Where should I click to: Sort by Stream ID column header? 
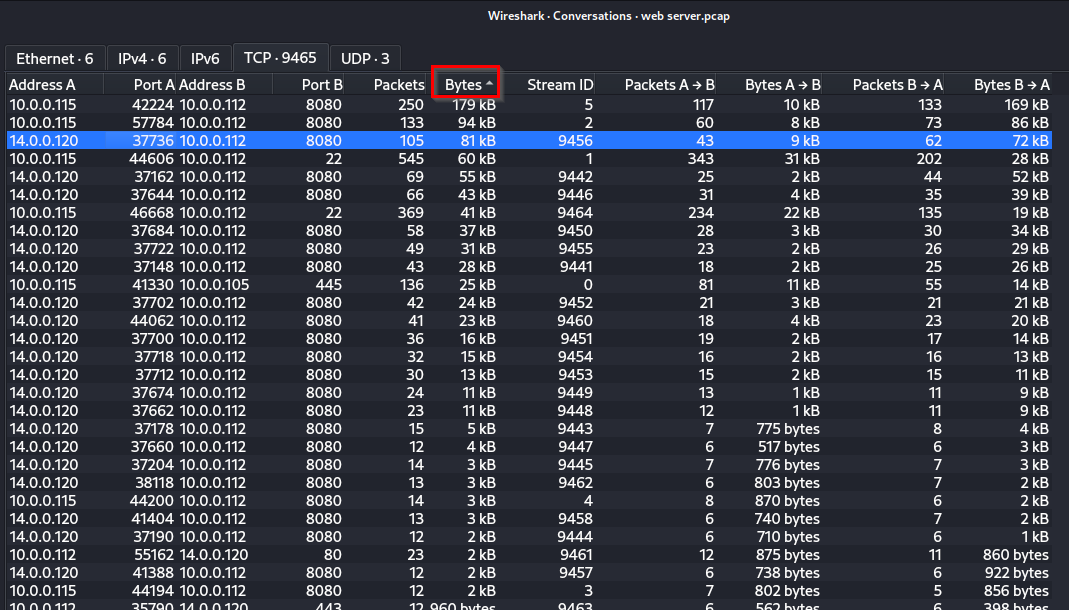pos(559,85)
